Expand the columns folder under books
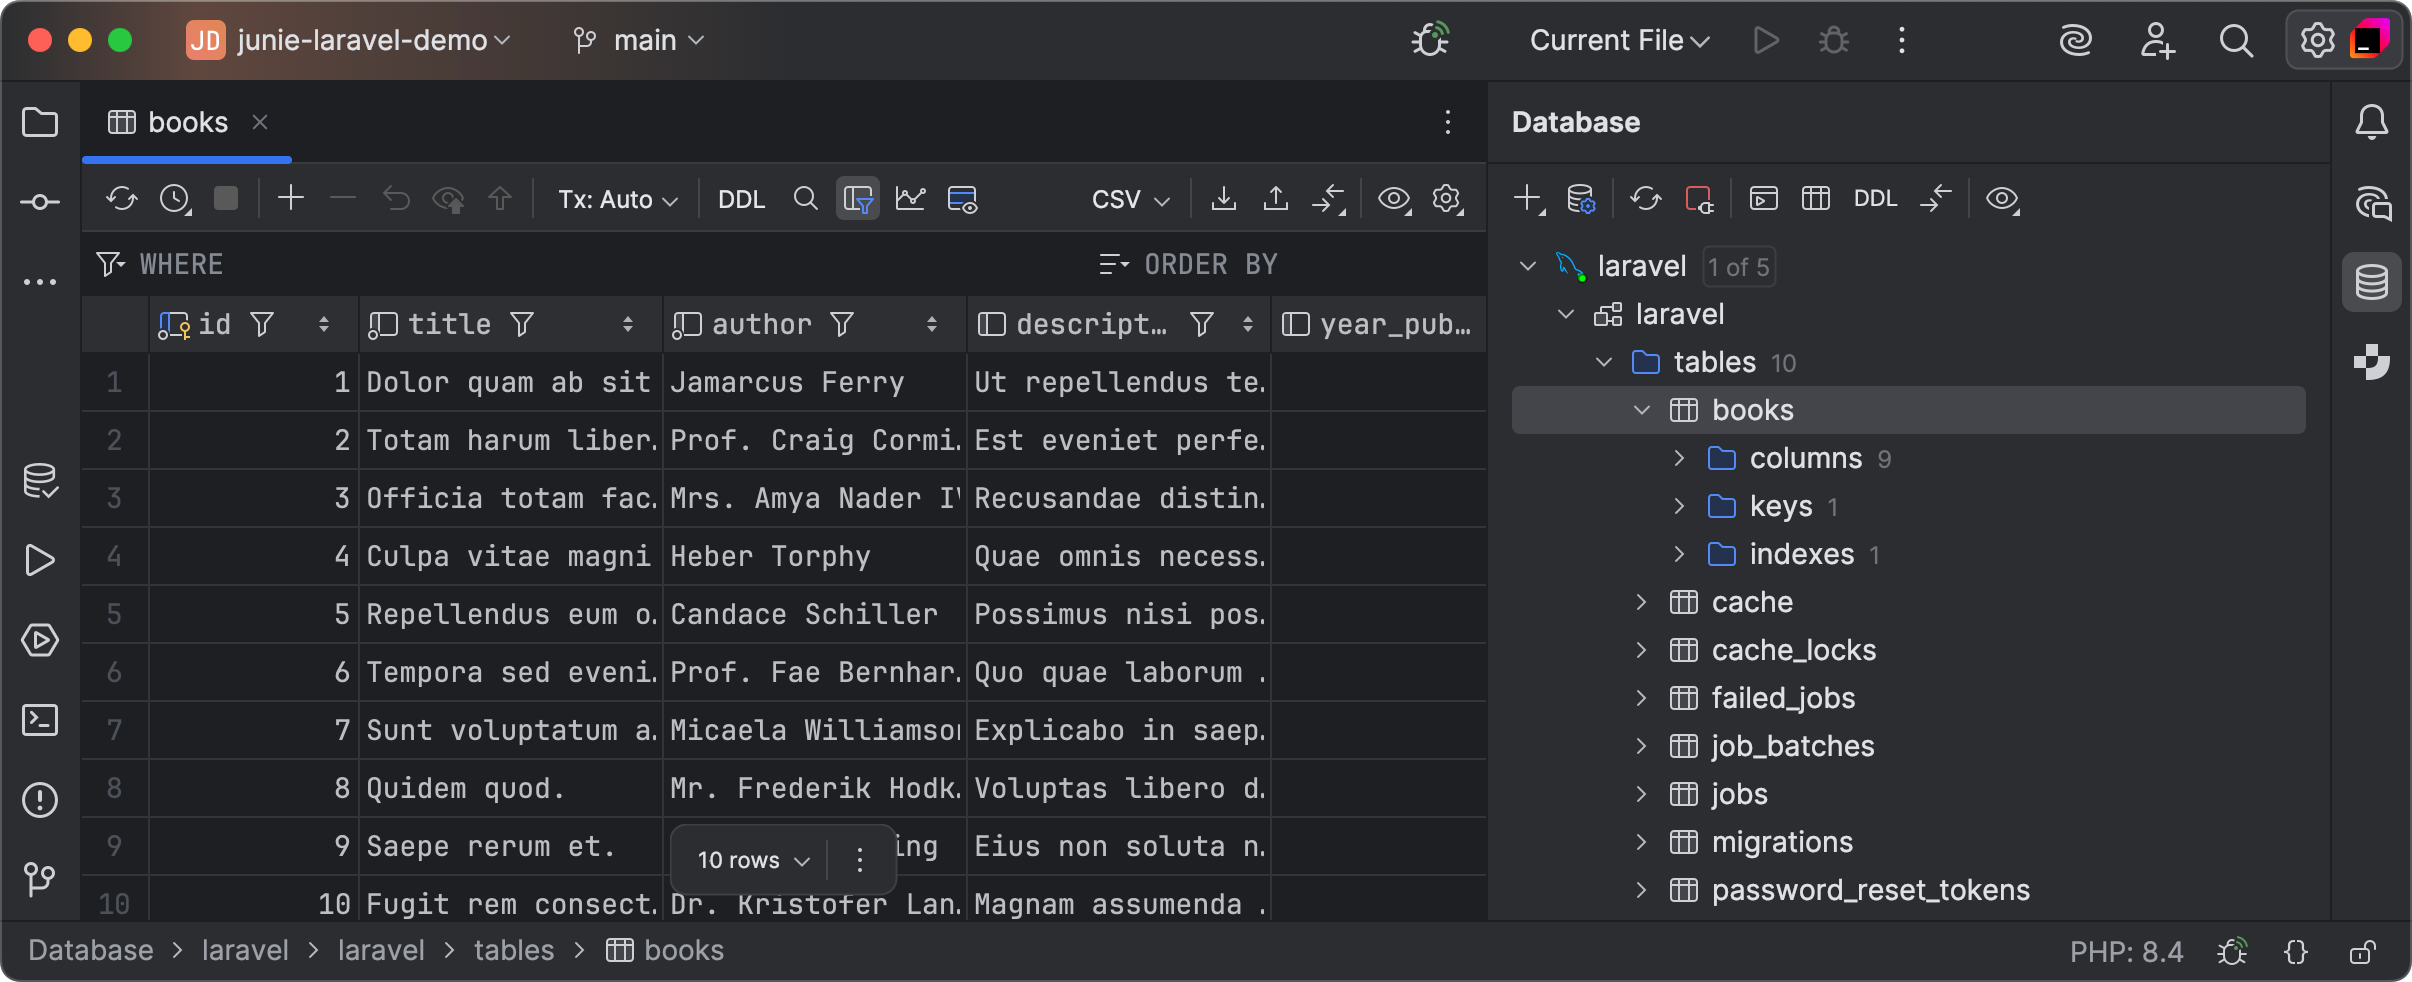The height and width of the screenshot is (982, 2412). 1680,458
